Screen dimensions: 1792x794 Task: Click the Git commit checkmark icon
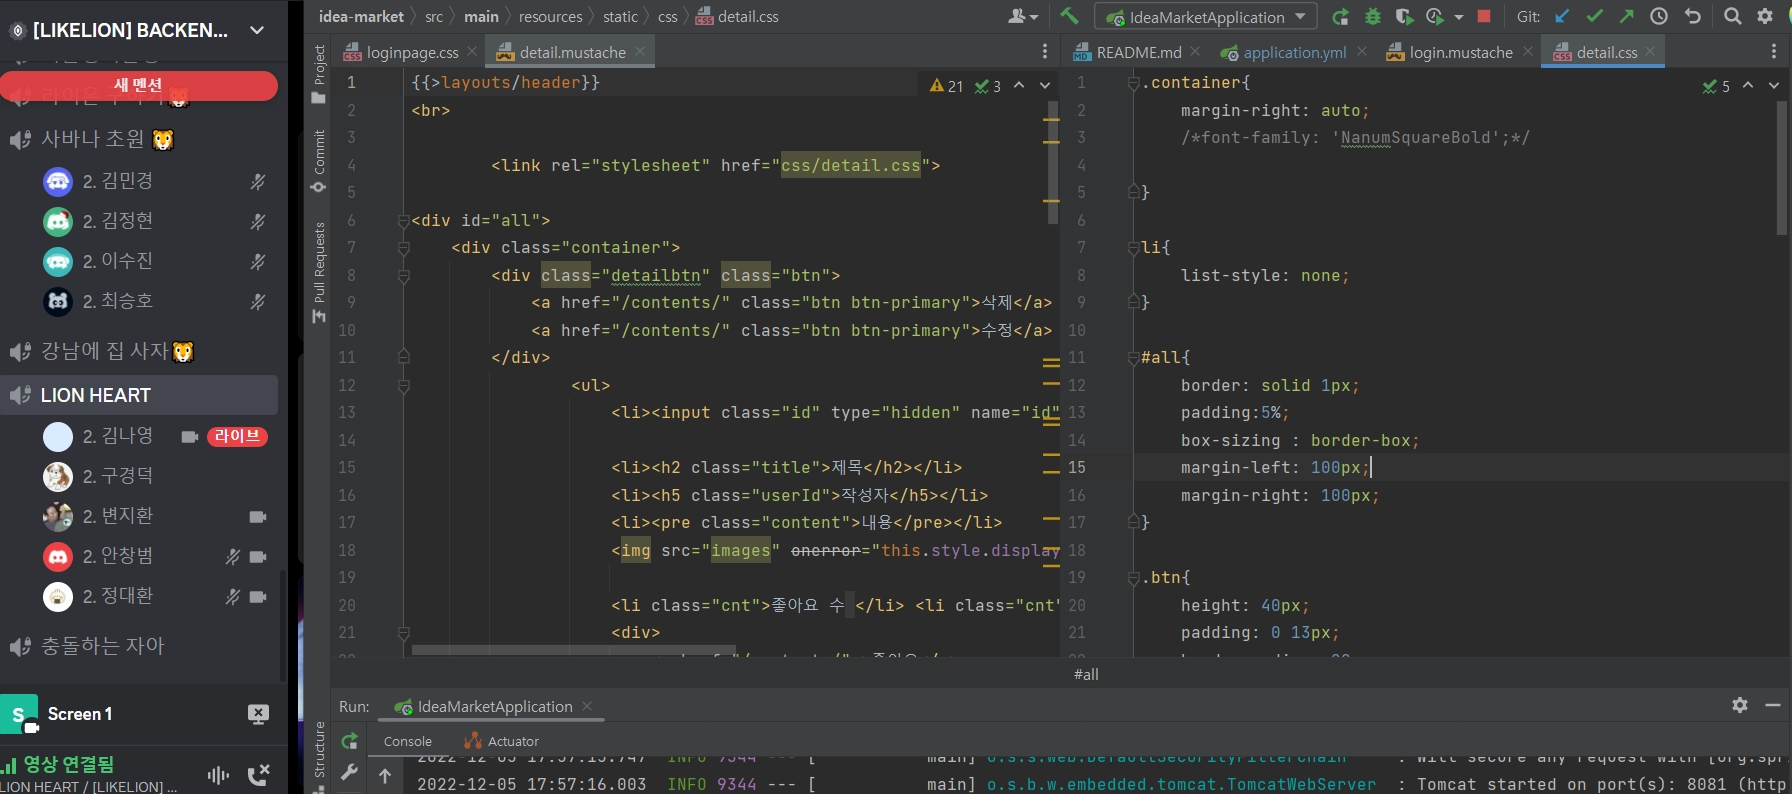coord(1595,16)
